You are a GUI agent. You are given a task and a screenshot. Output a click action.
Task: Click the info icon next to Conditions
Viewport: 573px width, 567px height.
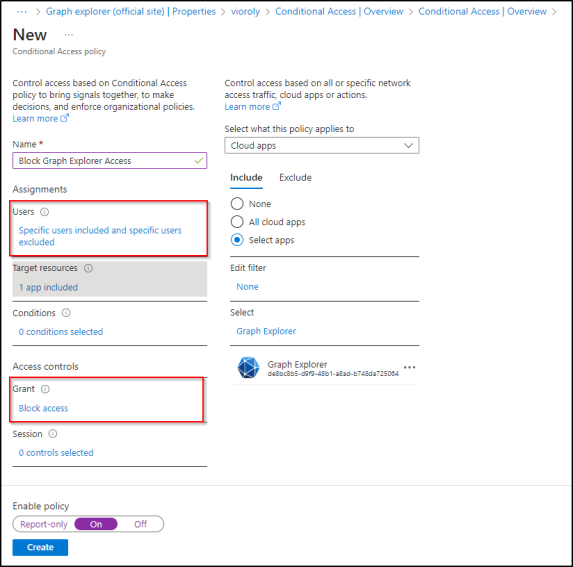66,313
